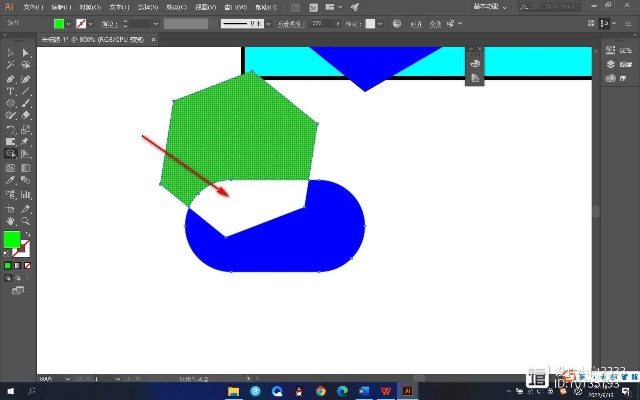640x400 pixels.
Task: Reset to default fill and stroke
Action: click(x=6, y=254)
